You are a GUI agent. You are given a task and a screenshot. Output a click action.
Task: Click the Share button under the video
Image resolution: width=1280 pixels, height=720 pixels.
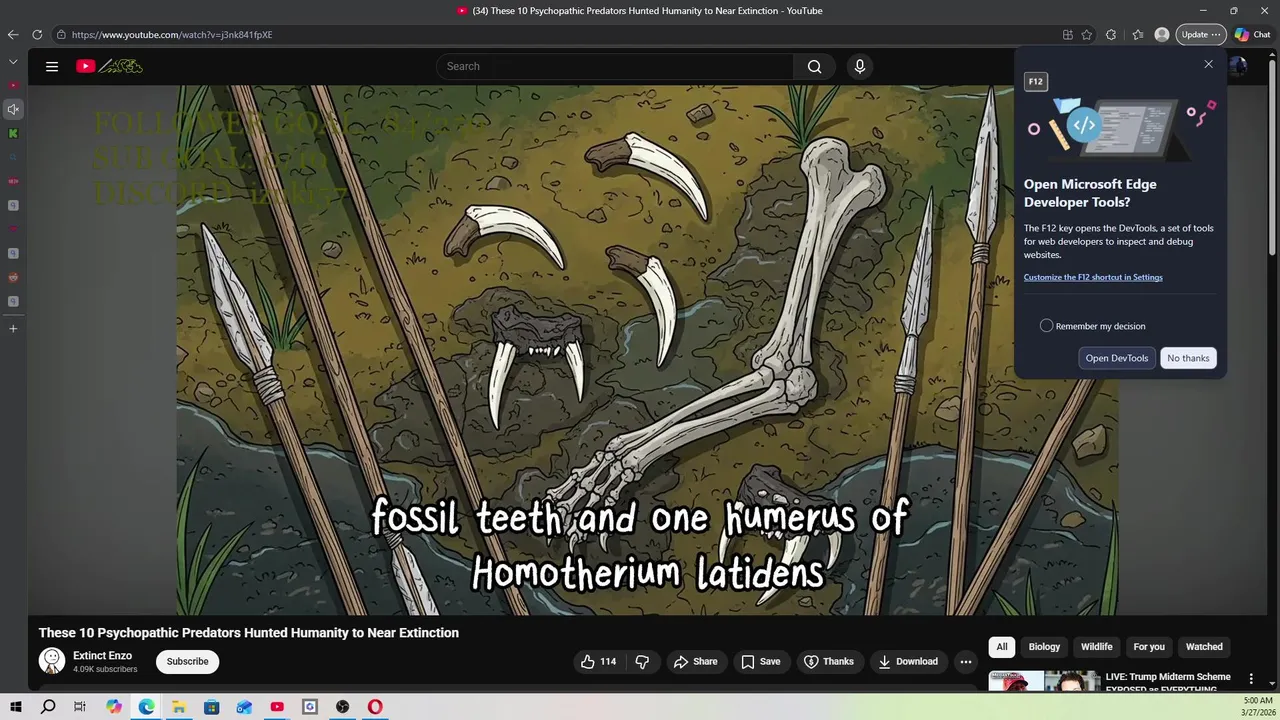click(x=695, y=662)
